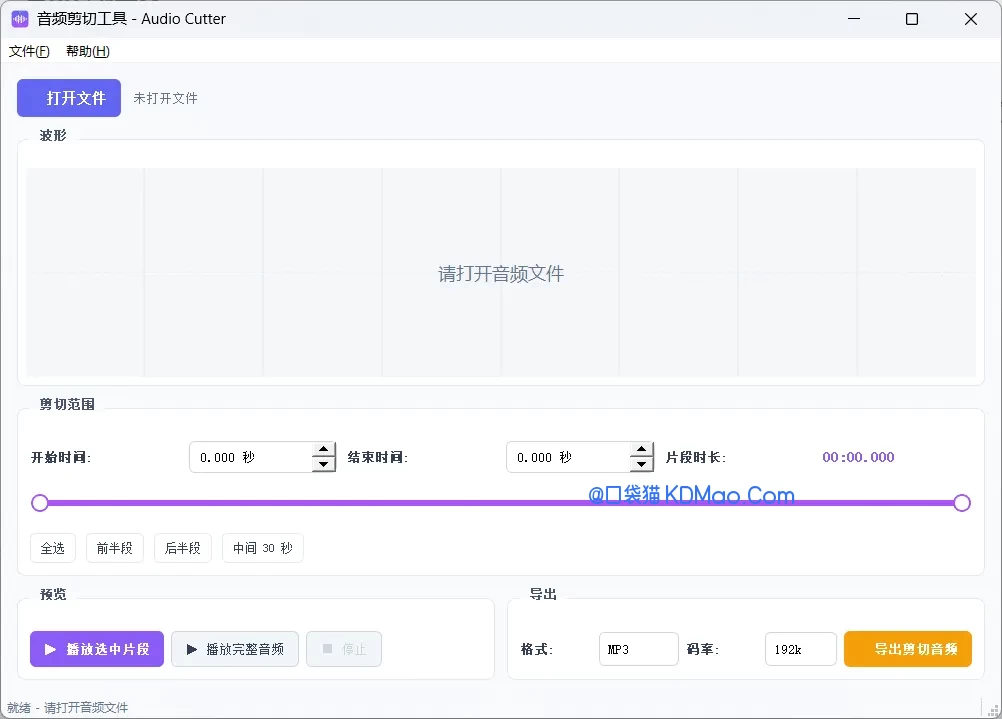Click the 片段时长 label
This screenshot has height=719, width=1002.
point(696,457)
